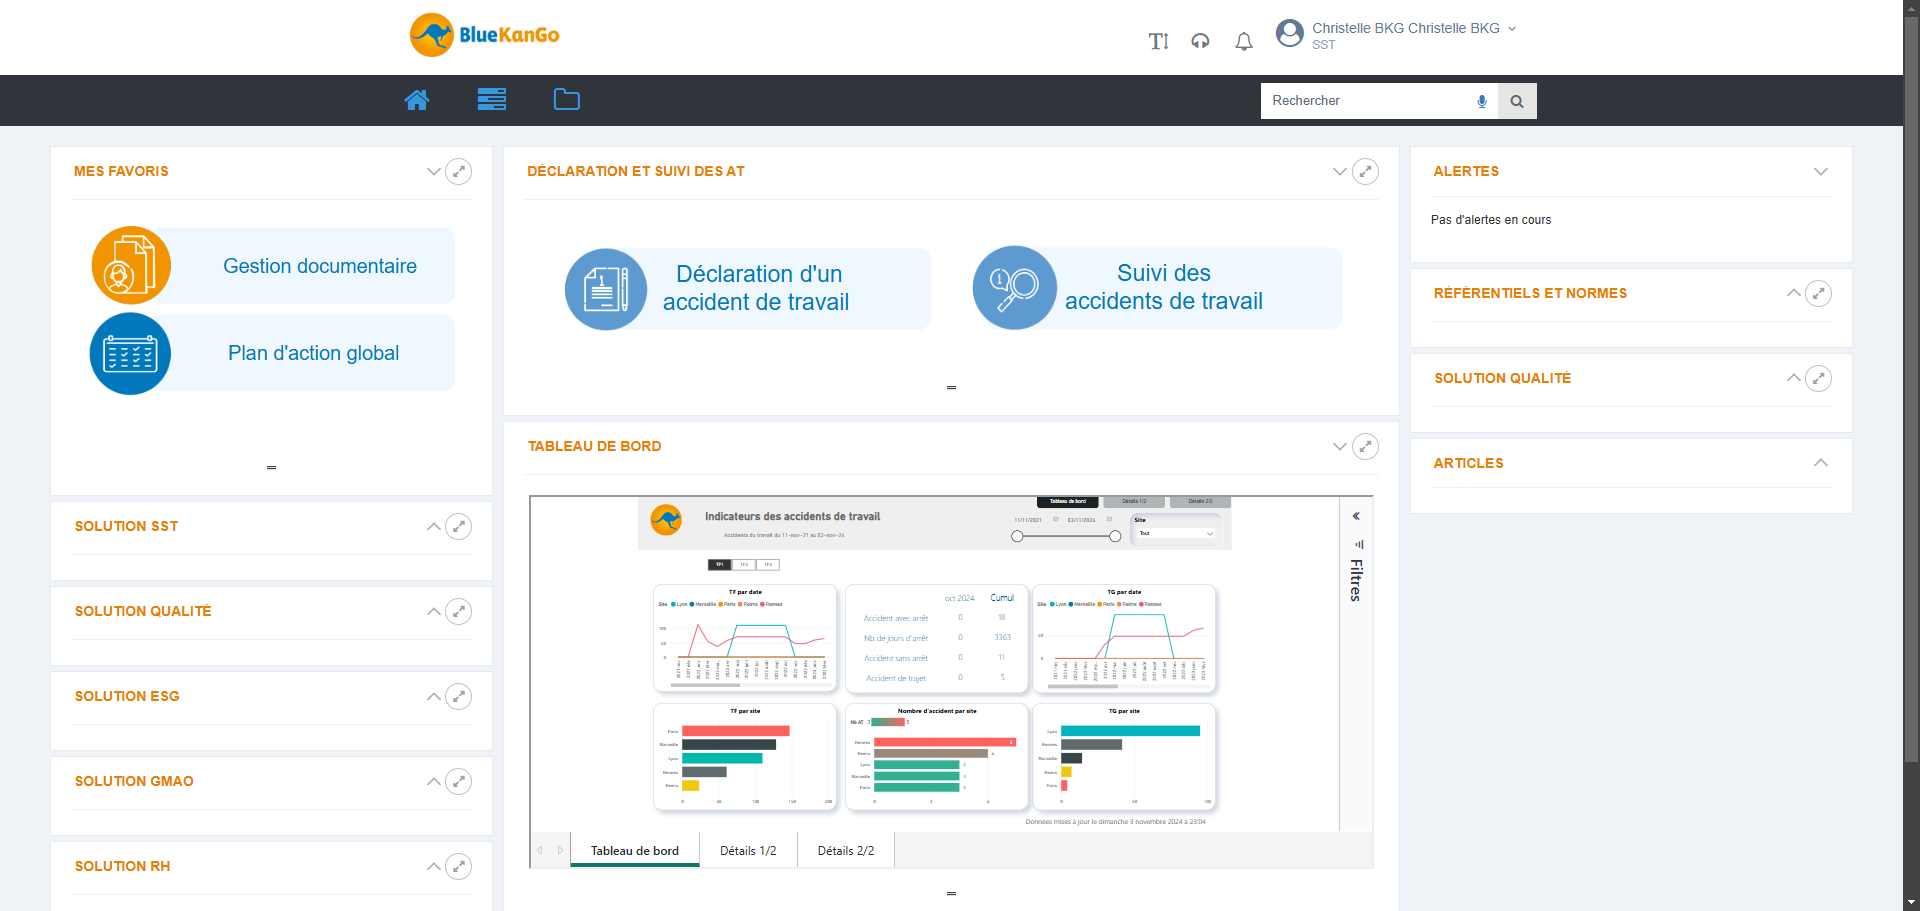Change text size with TT icon

pos(1158,41)
